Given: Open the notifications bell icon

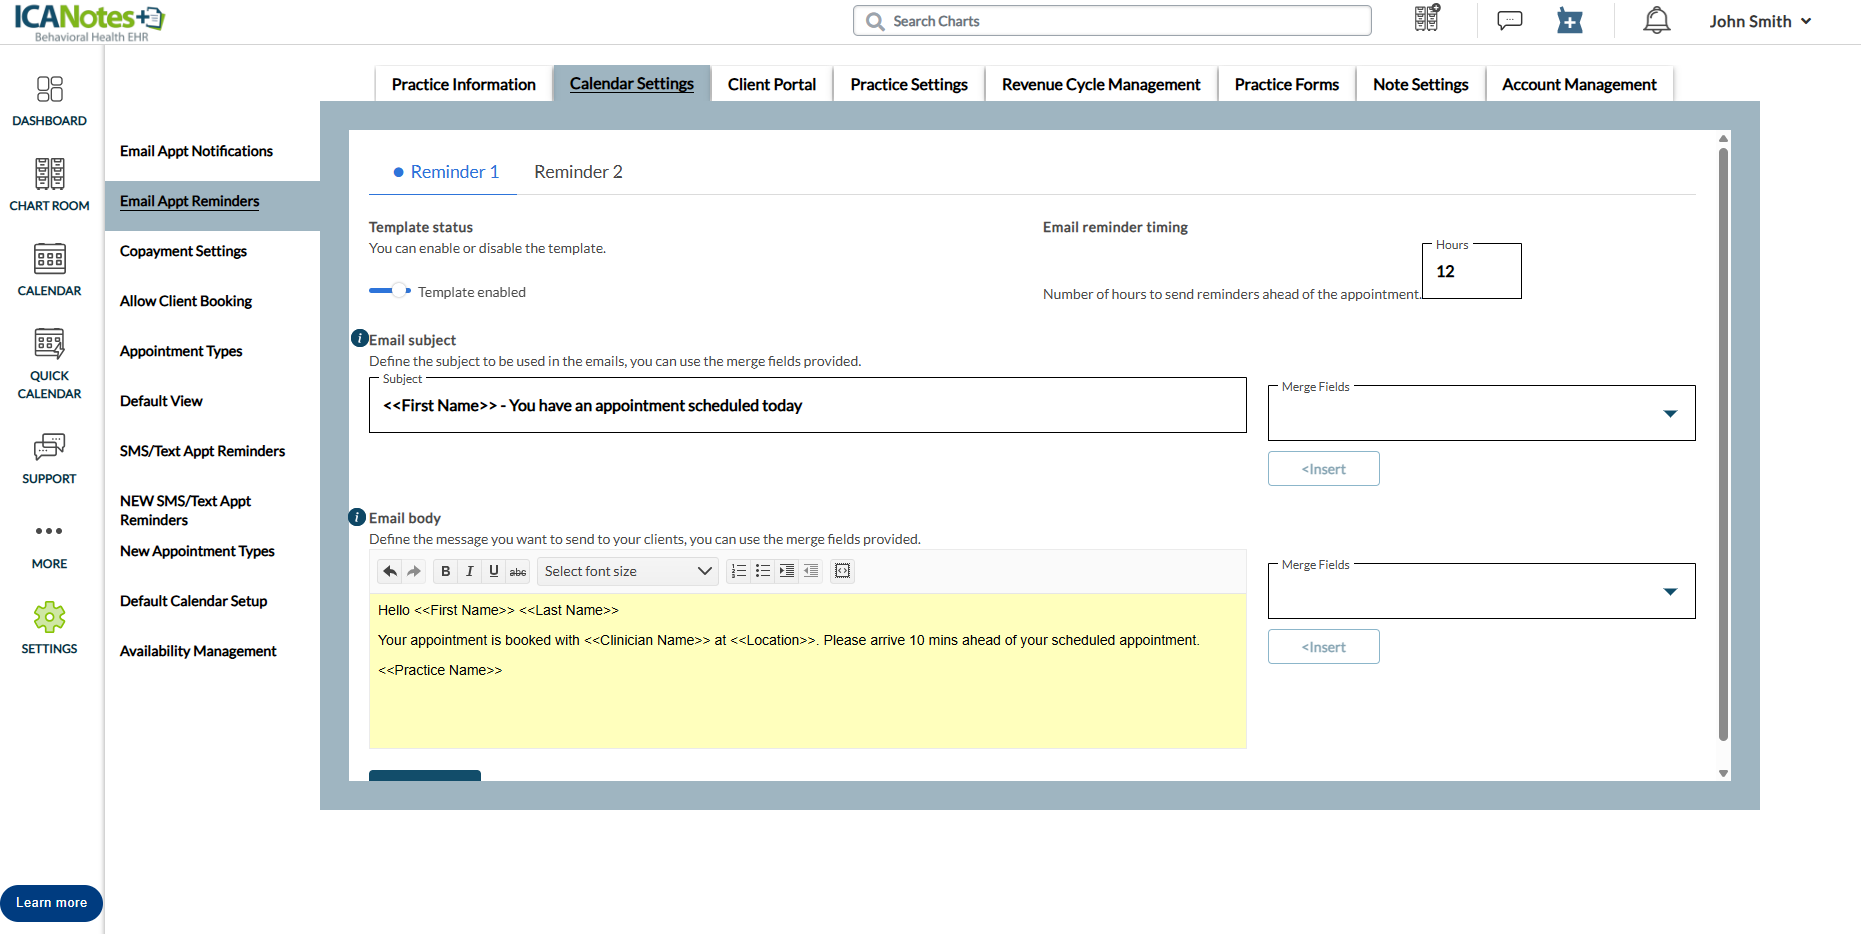Looking at the screenshot, I should (x=1656, y=21).
